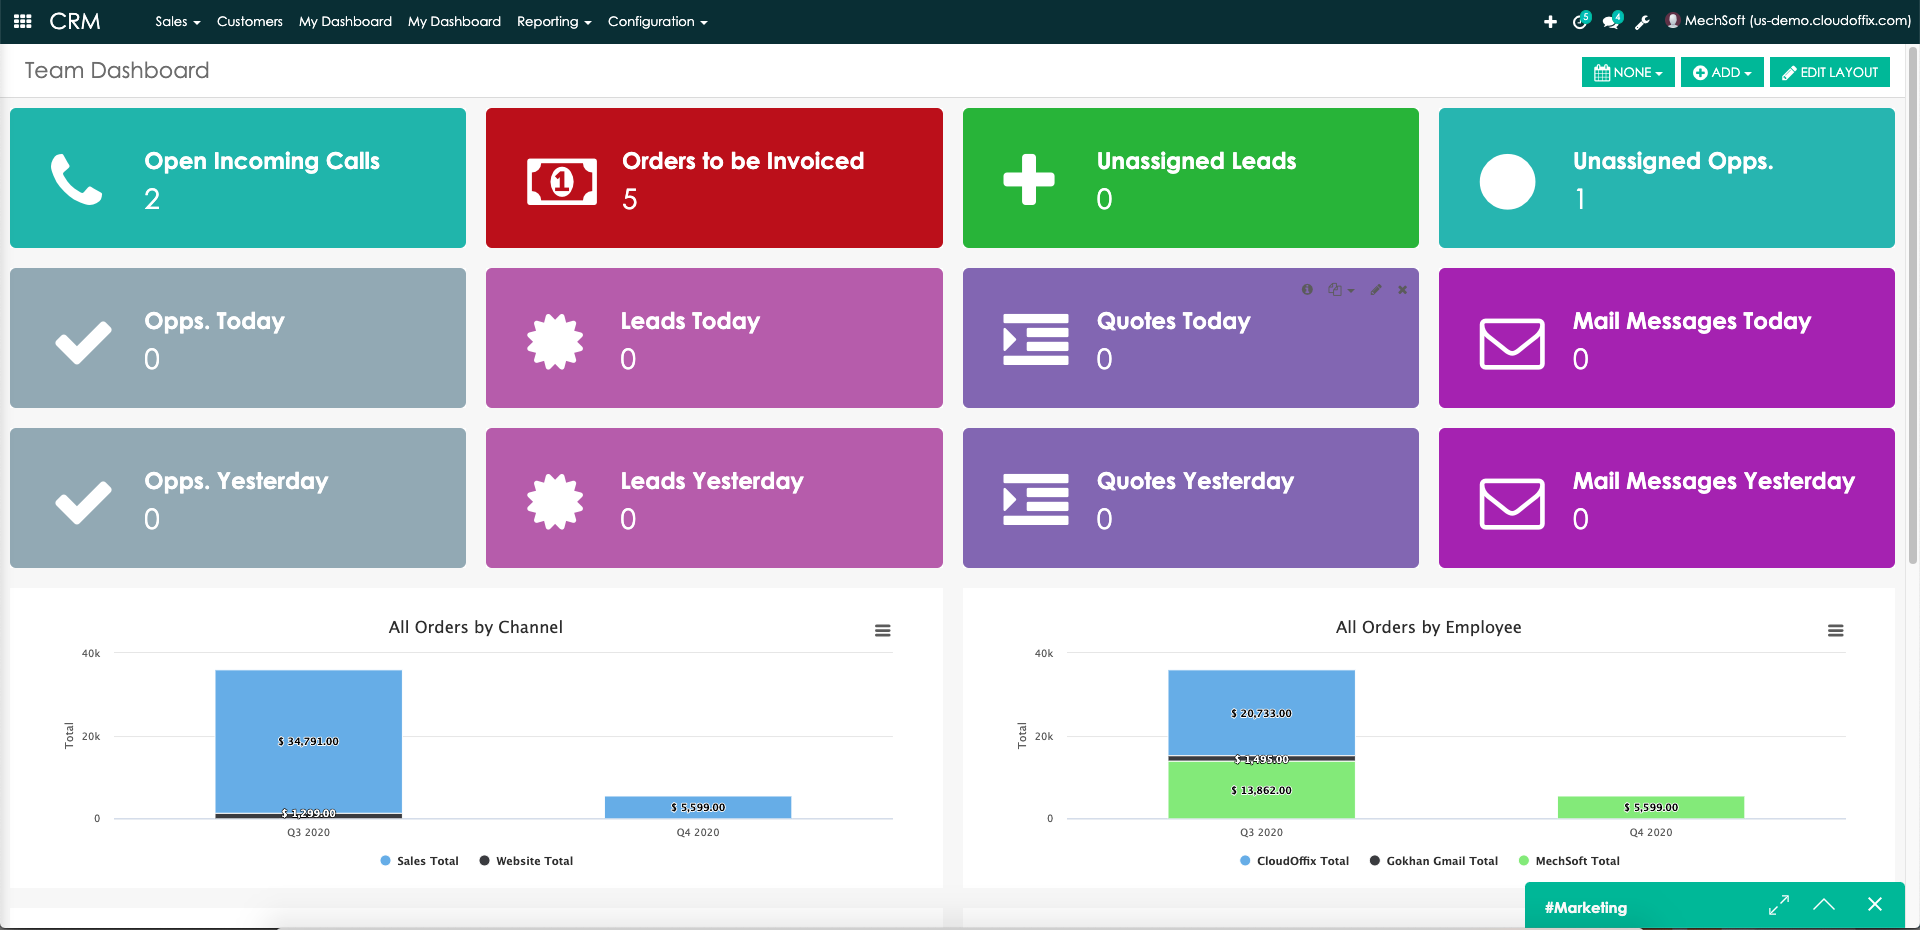The image size is (1920, 930).
Task: Open the Configuration dropdown menu
Action: pyautogui.click(x=657, y=21)
